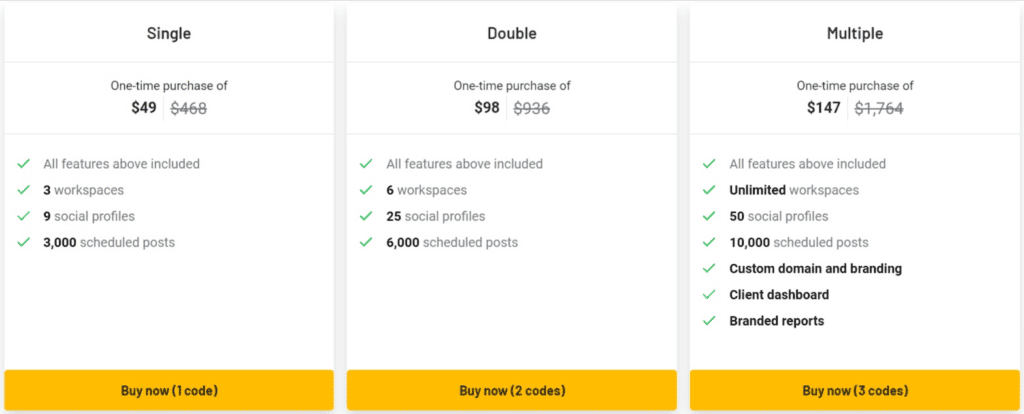Click the Buy now (1 code) button
The width and height of the screenshot is (1024, 414).
point(169,390)
